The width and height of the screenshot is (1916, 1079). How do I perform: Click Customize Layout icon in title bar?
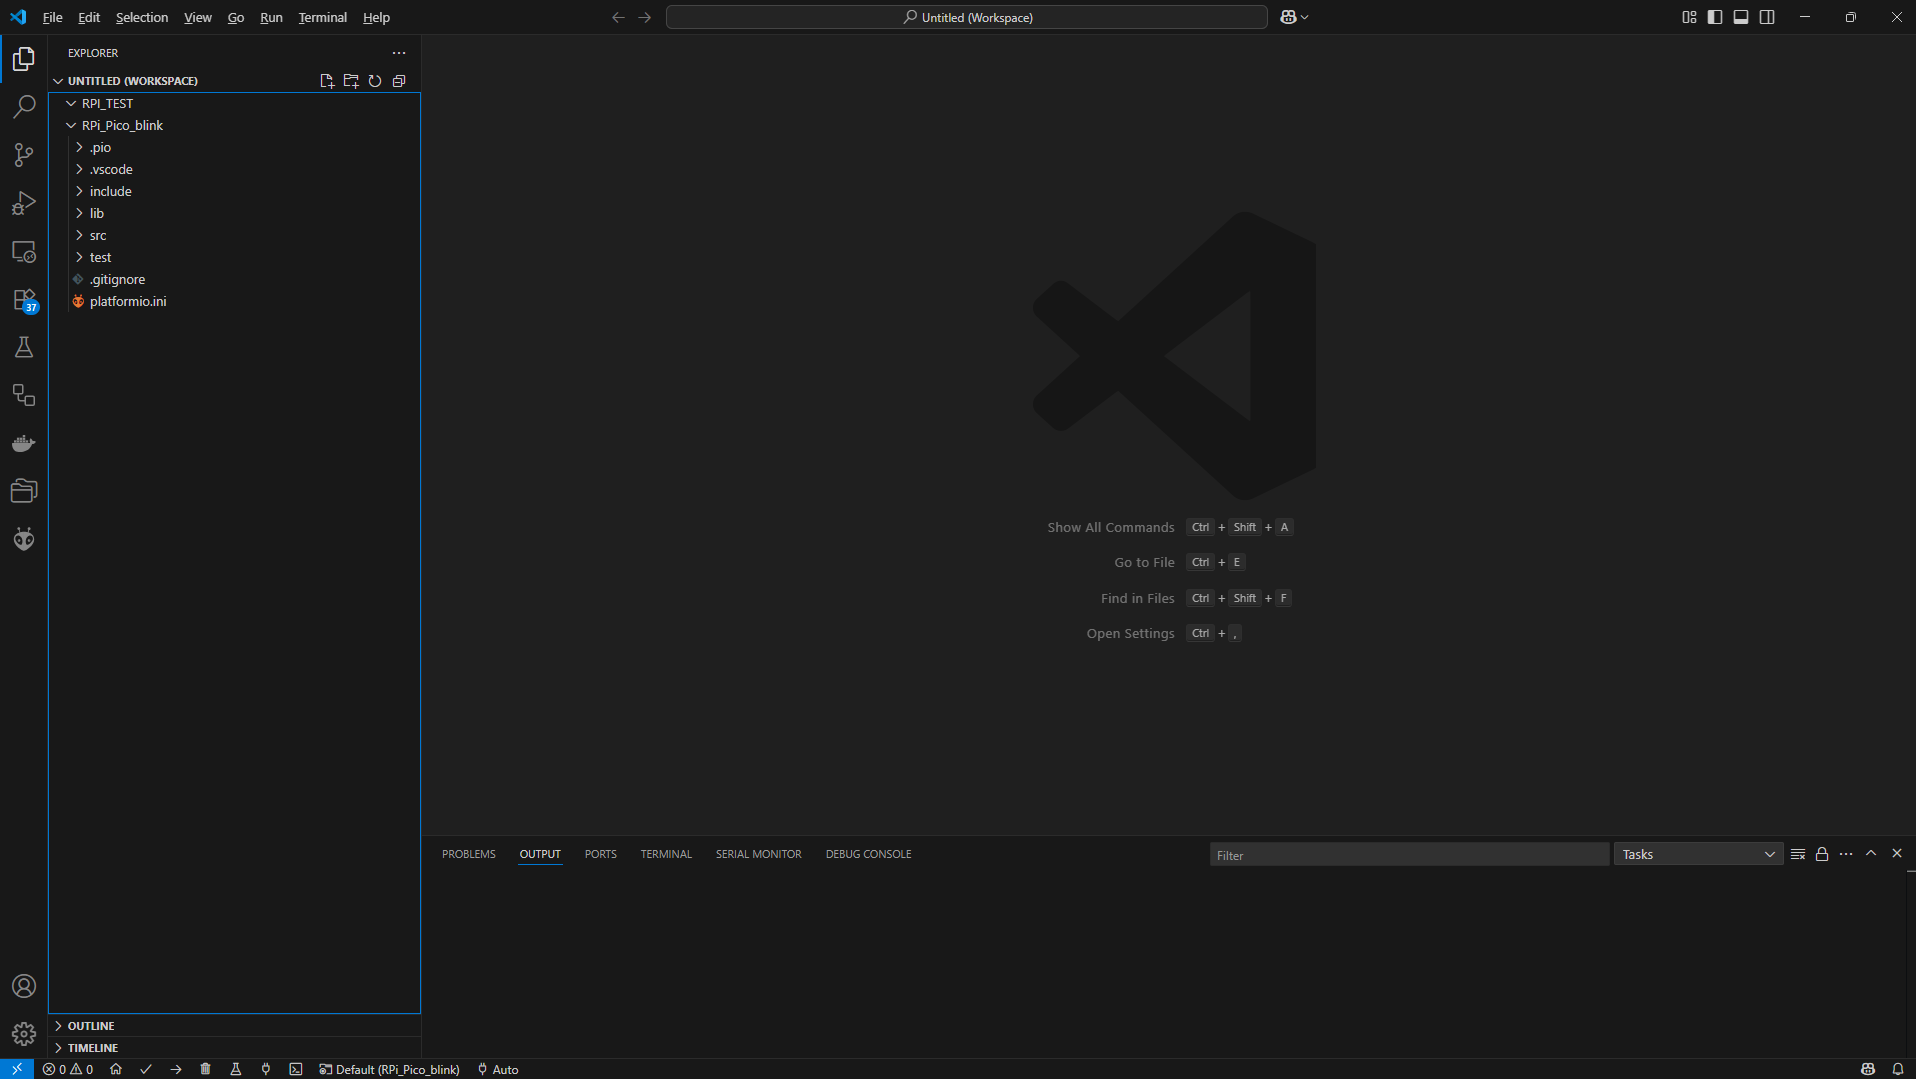point(1689,17)
